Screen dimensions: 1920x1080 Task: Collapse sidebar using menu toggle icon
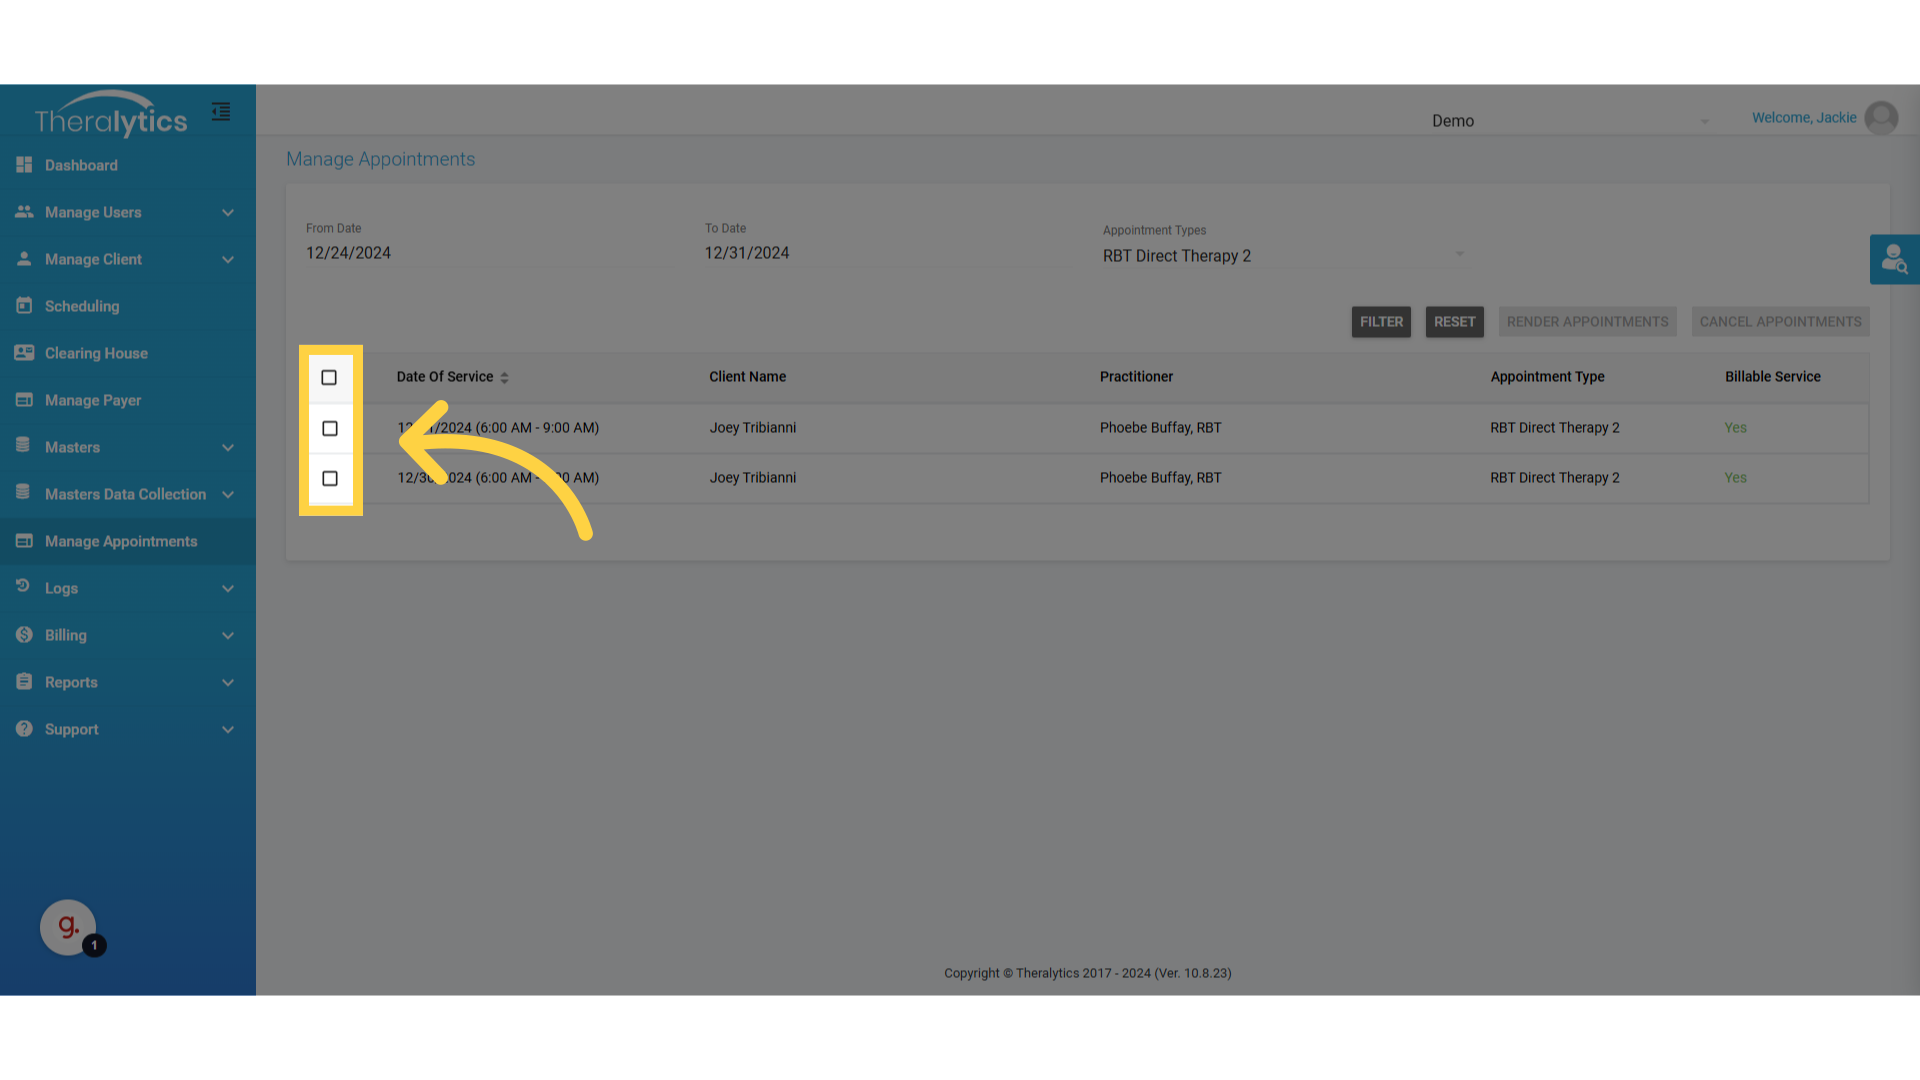point(221,112)
